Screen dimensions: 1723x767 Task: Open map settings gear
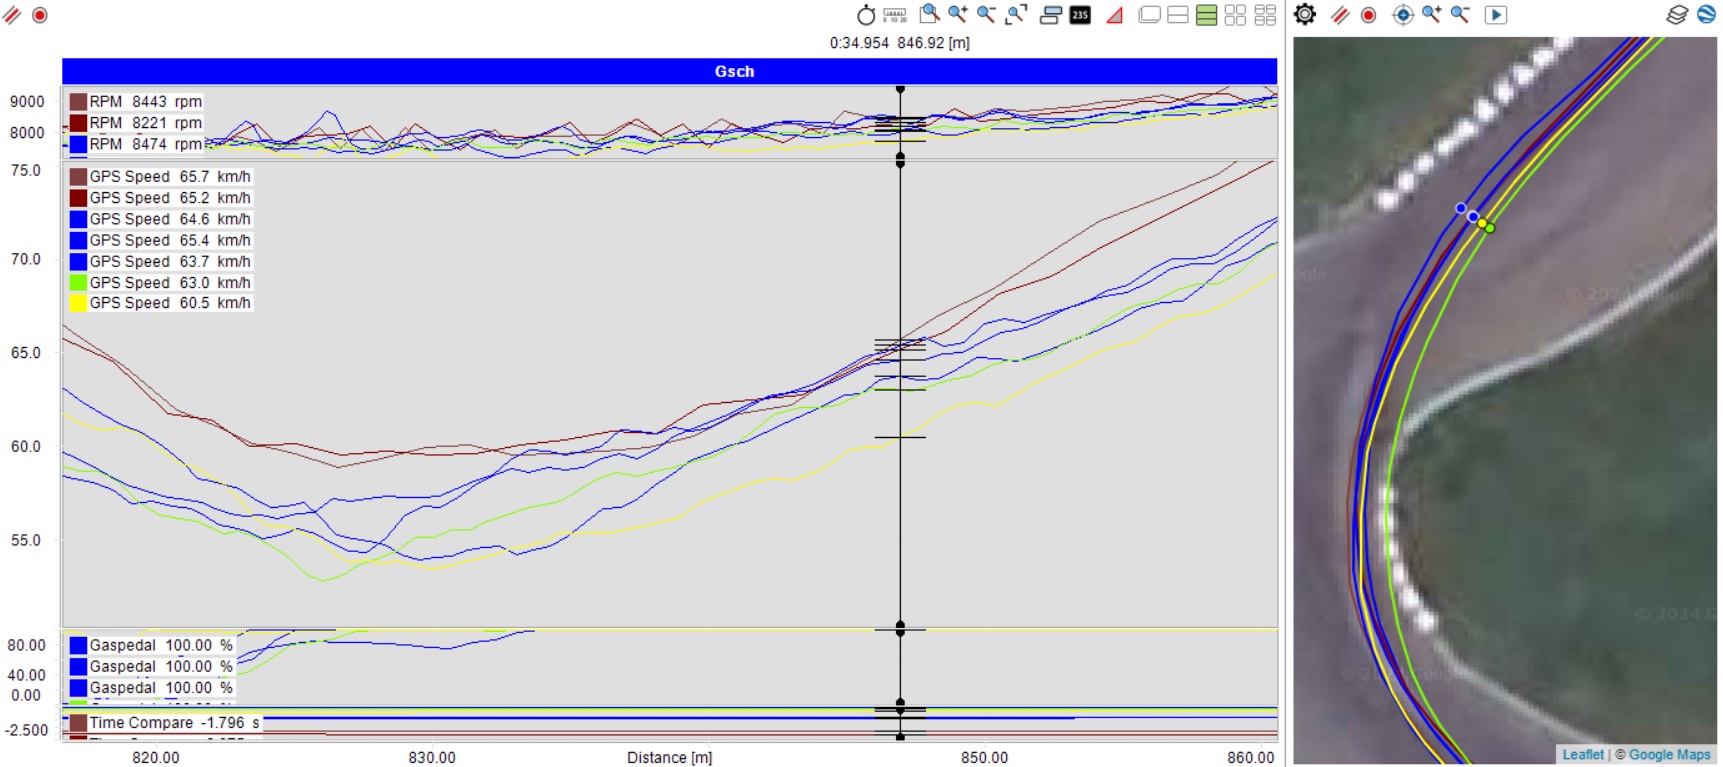1305,14
